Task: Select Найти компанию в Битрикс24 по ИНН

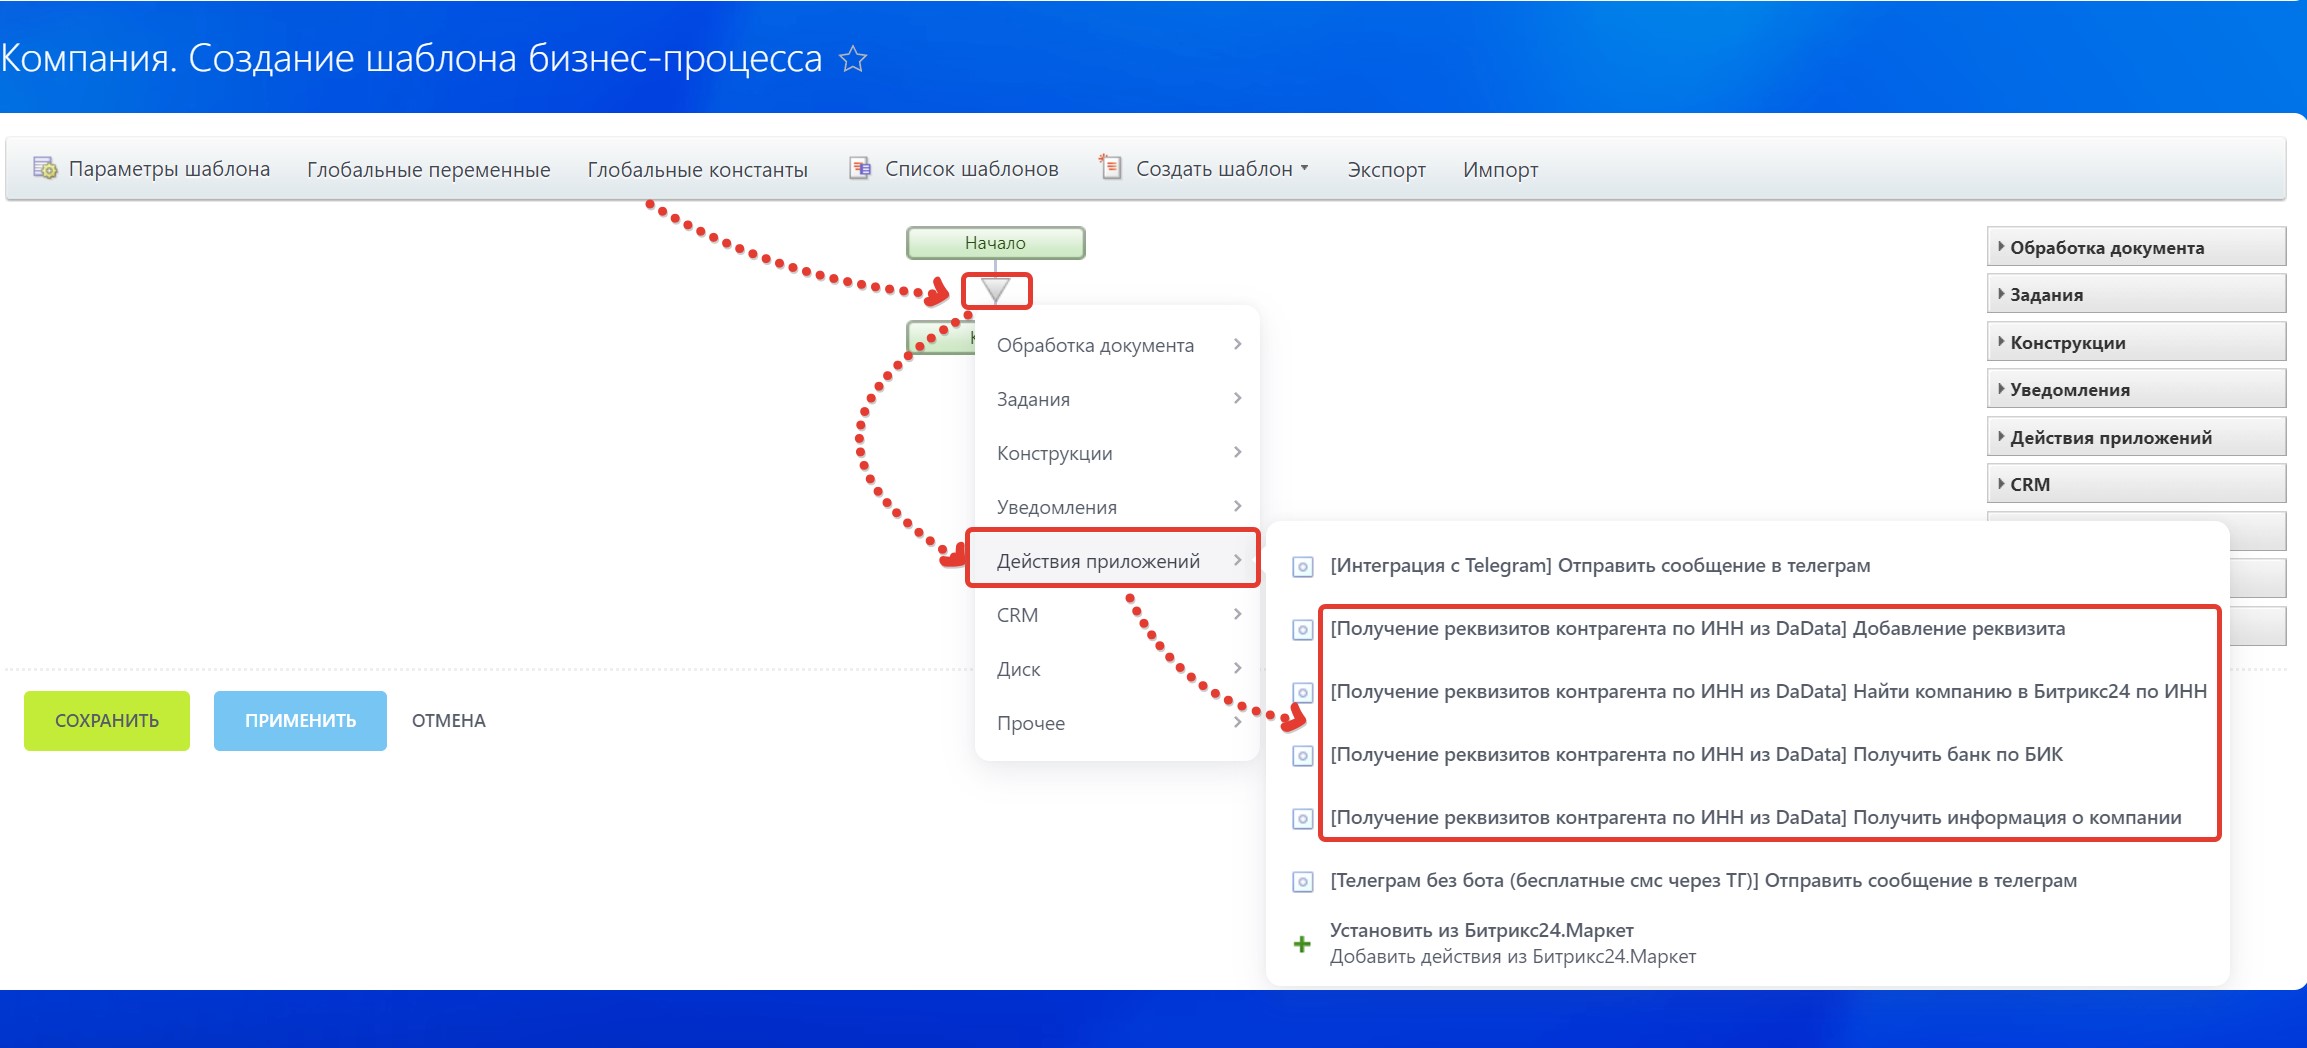Action: click(x=1767, y=691)
